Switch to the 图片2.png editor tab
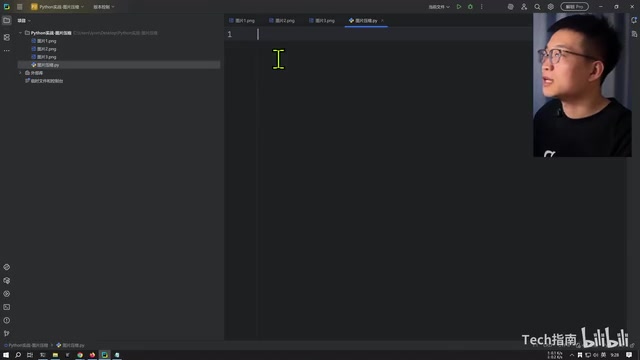Screen dimensions: 640x360 point(282,20)
